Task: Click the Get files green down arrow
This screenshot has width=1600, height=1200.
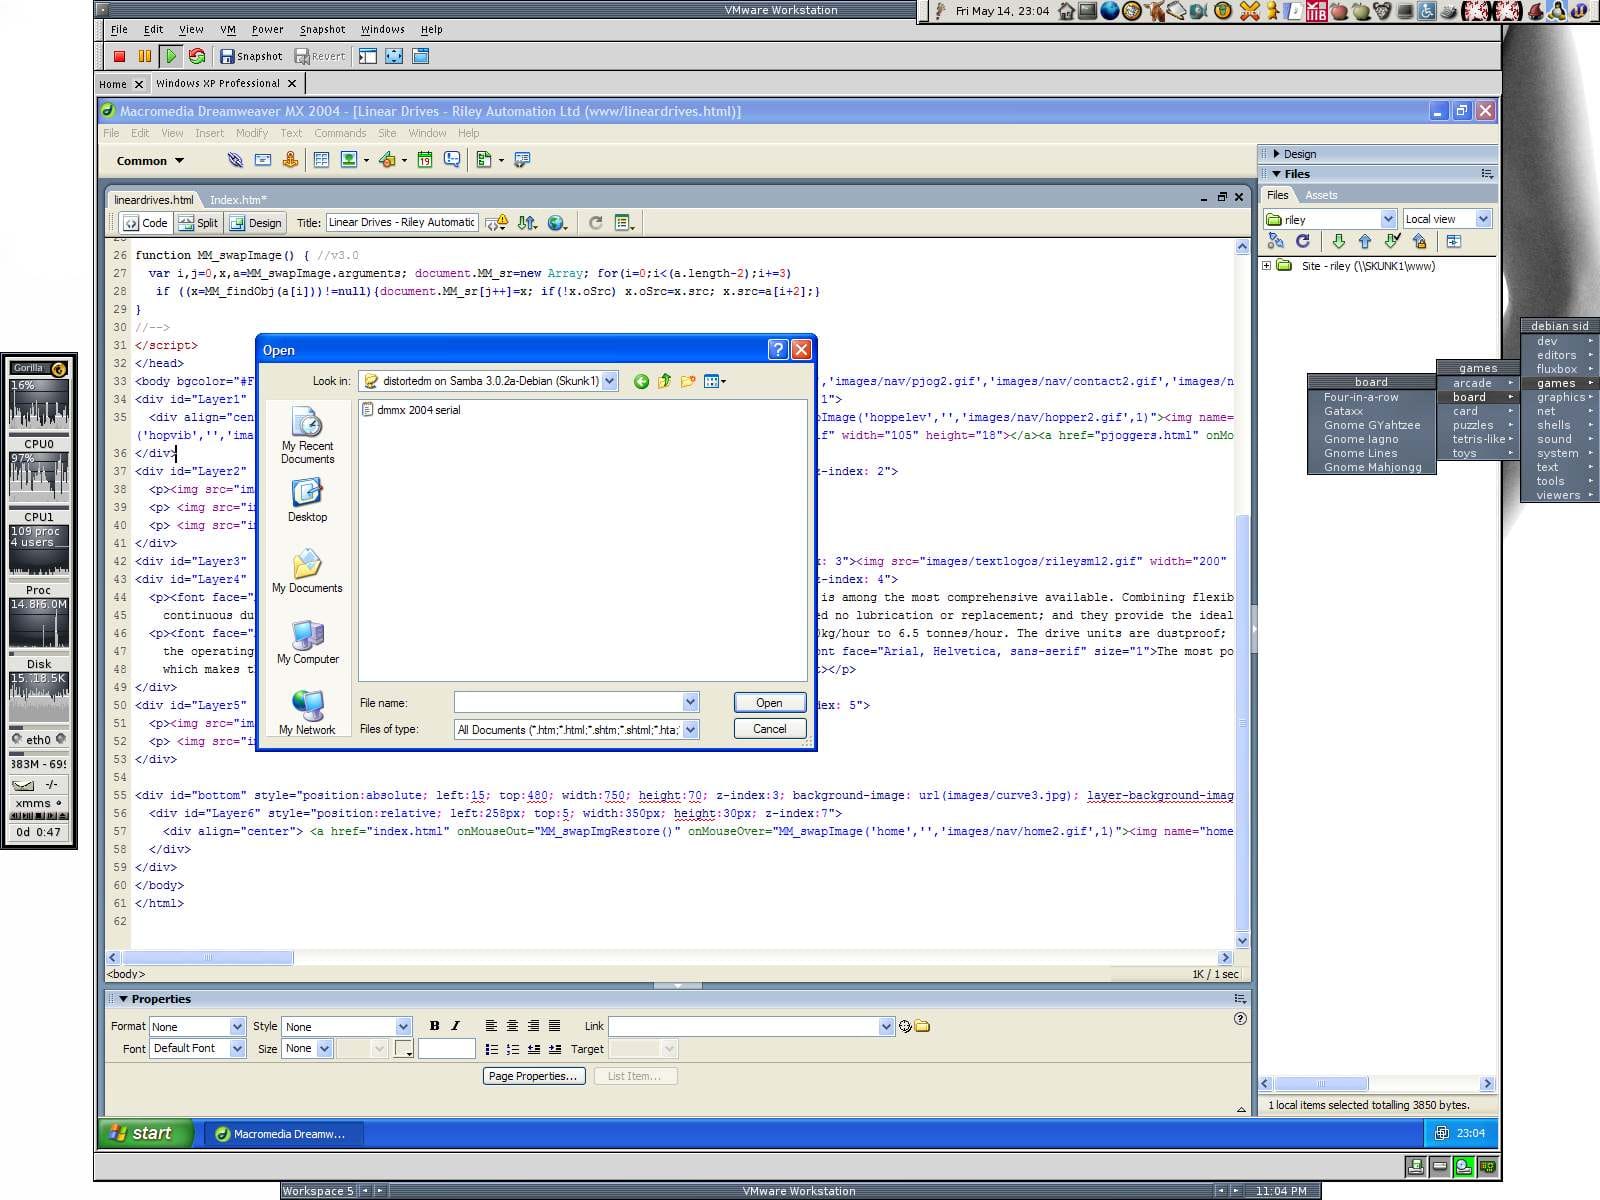Action: pos(1339,241)
